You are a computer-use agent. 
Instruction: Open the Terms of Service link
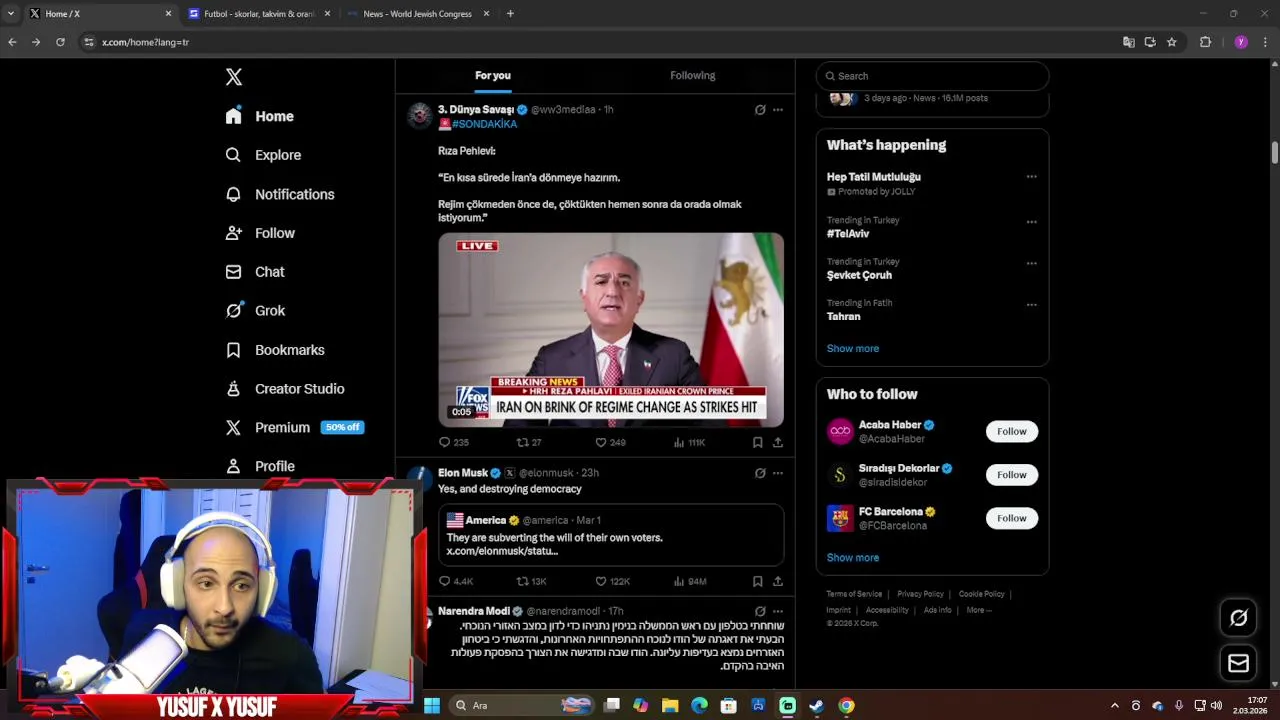854,594
